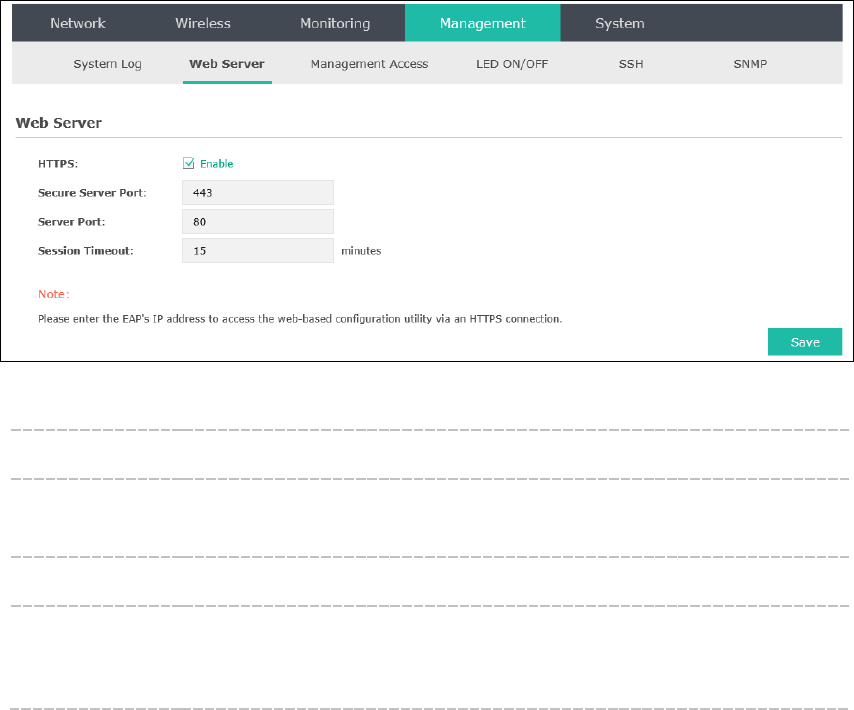Click the 'Secure Server Port:' label
This screenshot has height=710, width=854.
click(x=92, y=193)
